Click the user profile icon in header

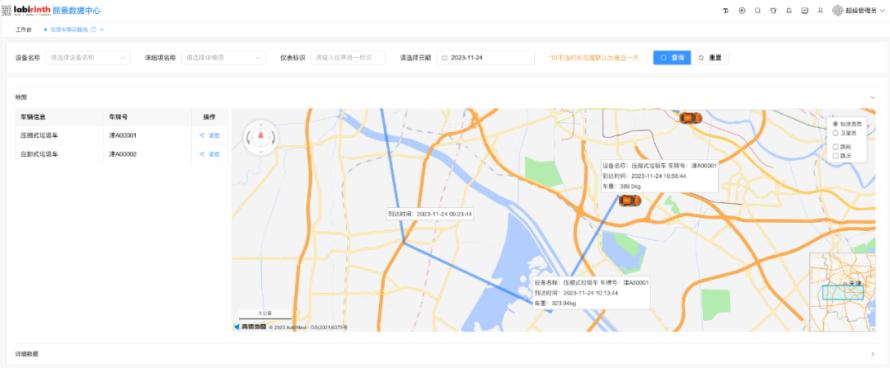pos(820,10)
